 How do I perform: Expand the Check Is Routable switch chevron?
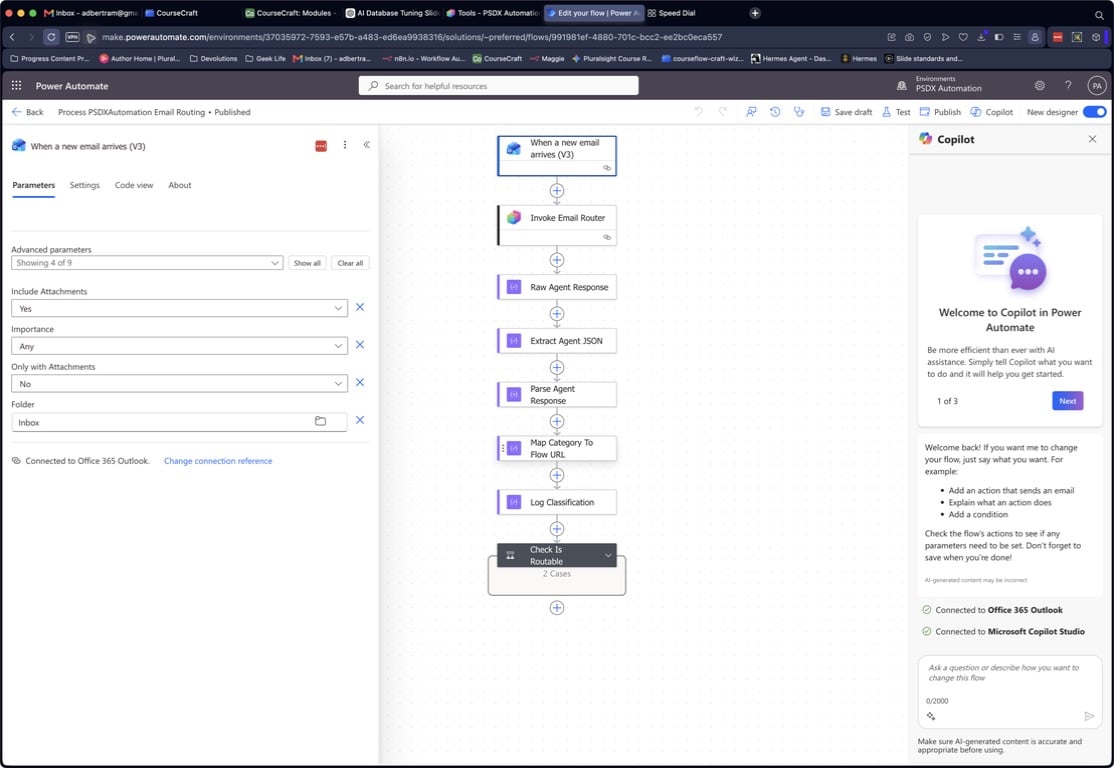pyautogui.click(x=608, y=556)
